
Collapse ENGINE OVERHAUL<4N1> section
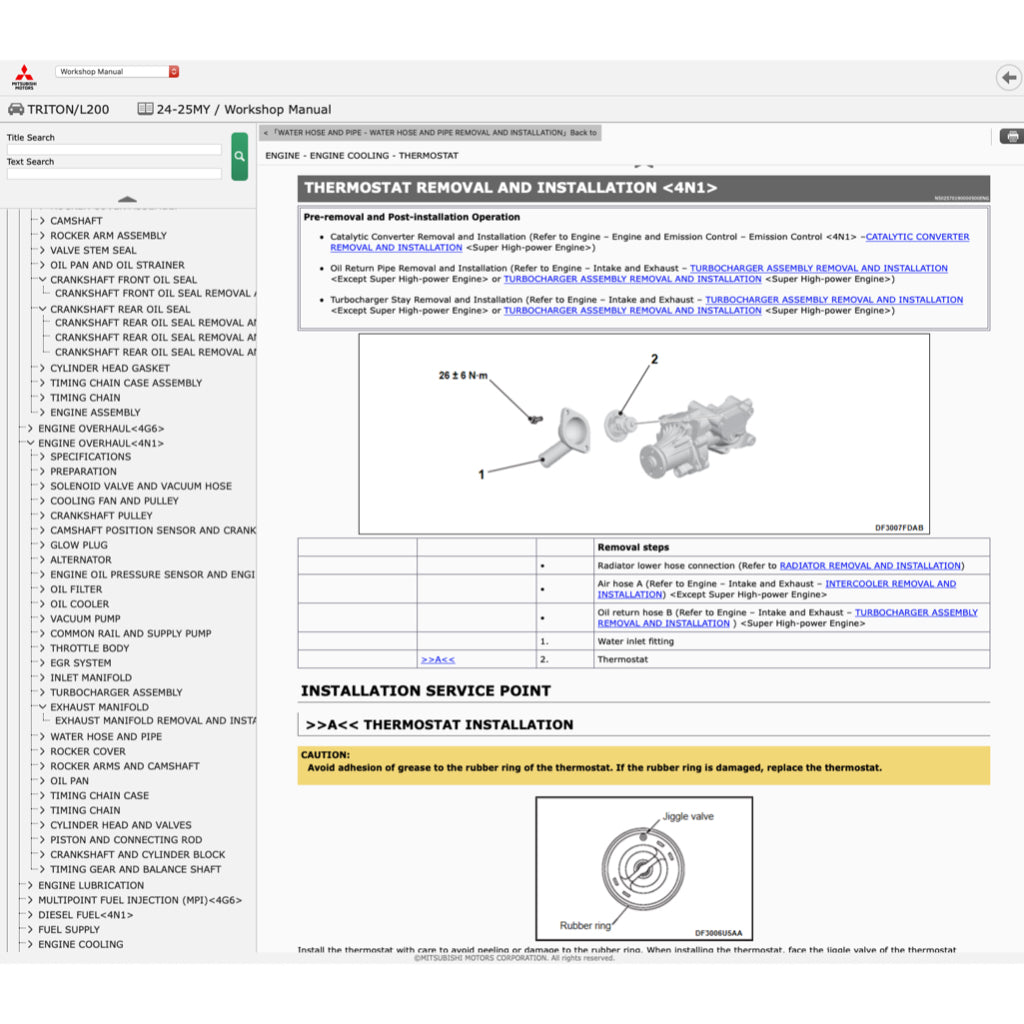click(x=30, y=443)
